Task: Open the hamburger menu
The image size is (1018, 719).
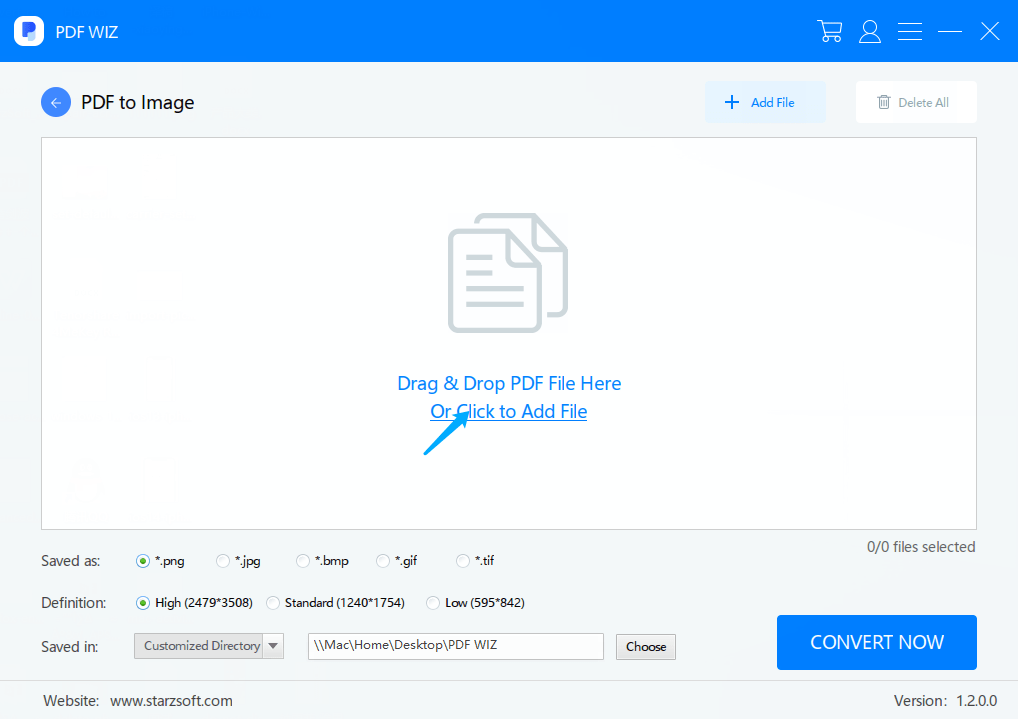Action: pyautogui.click(x=910, y=30)
